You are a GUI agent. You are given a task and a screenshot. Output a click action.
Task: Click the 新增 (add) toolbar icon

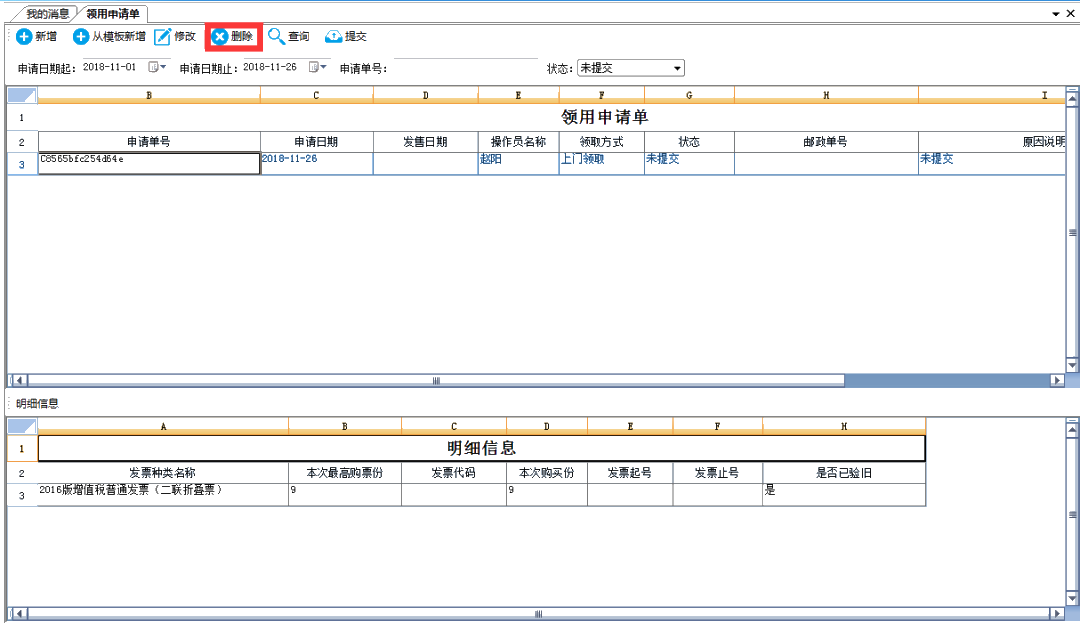coord(24,36)
